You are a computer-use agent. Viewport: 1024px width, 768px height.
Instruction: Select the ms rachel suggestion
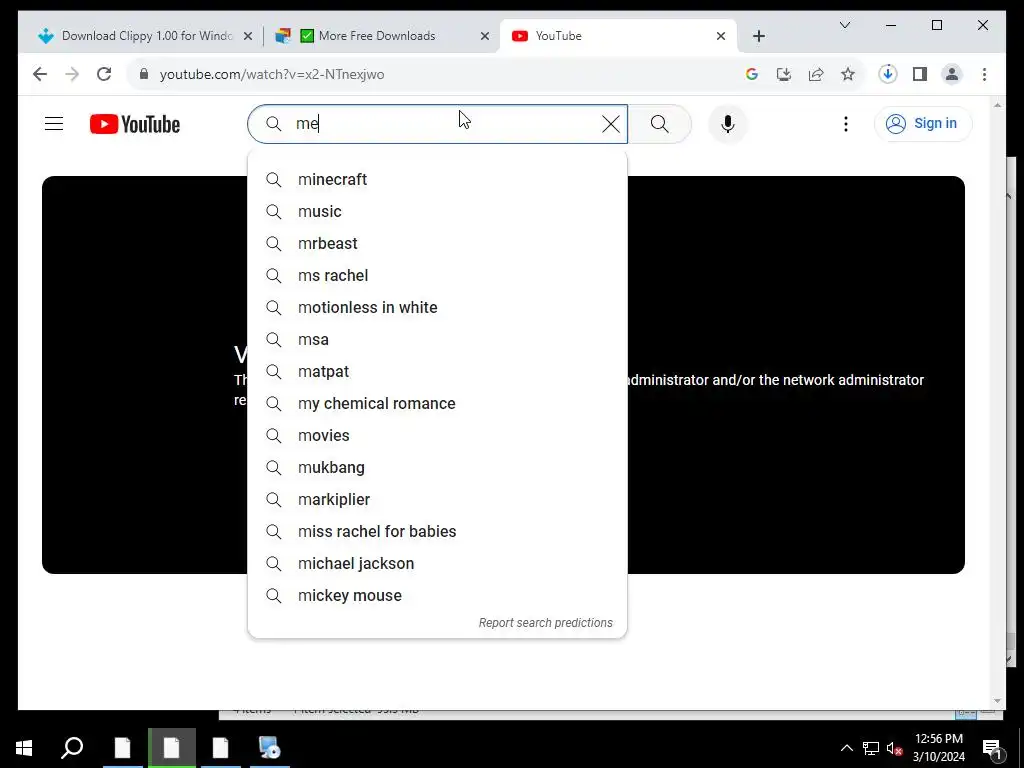click(438, 276)
